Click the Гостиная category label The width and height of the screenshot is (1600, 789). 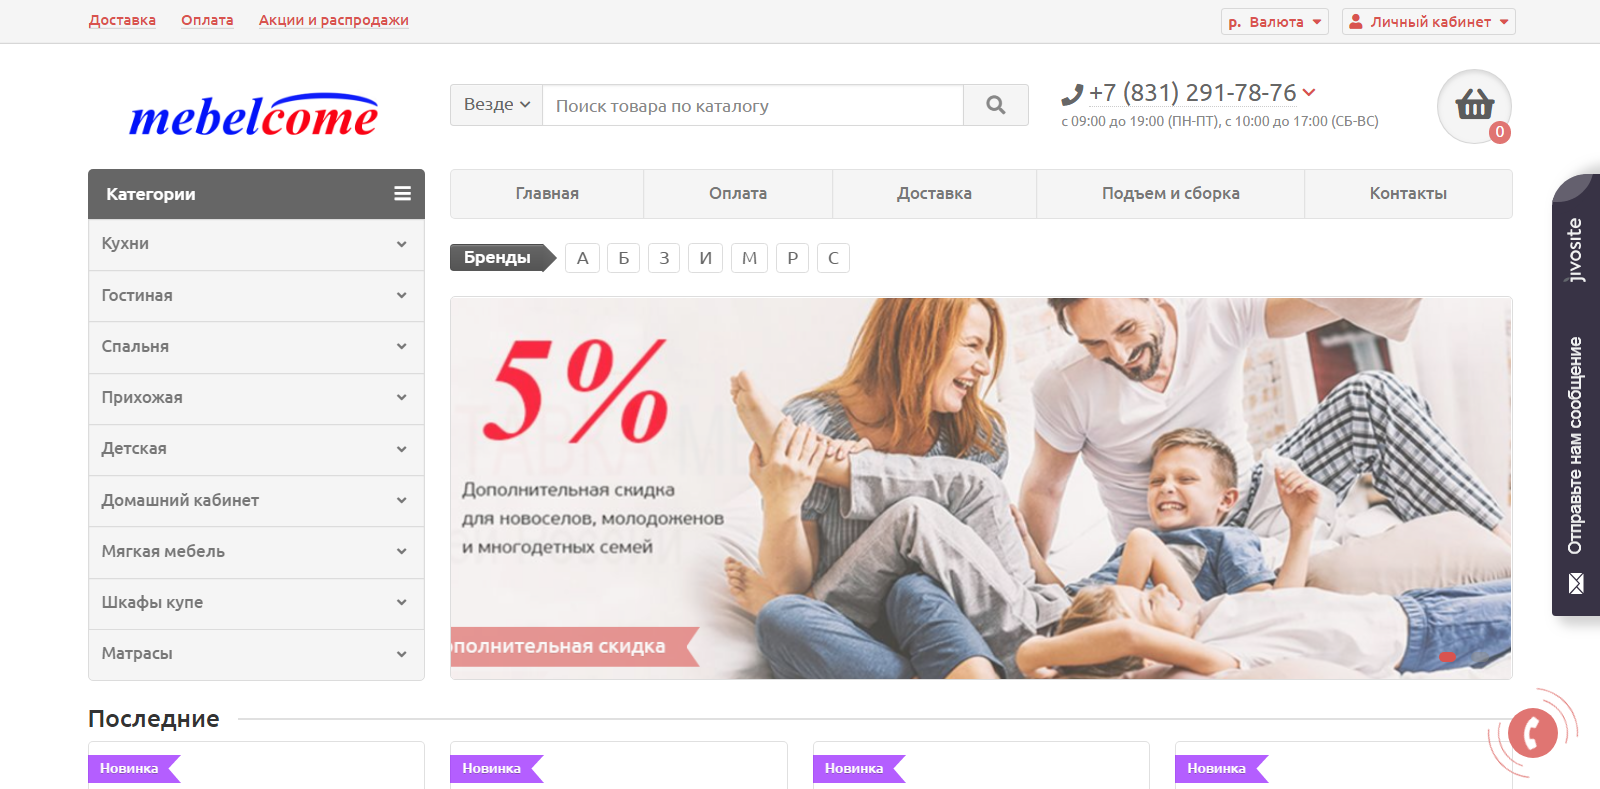pos(137,295)
